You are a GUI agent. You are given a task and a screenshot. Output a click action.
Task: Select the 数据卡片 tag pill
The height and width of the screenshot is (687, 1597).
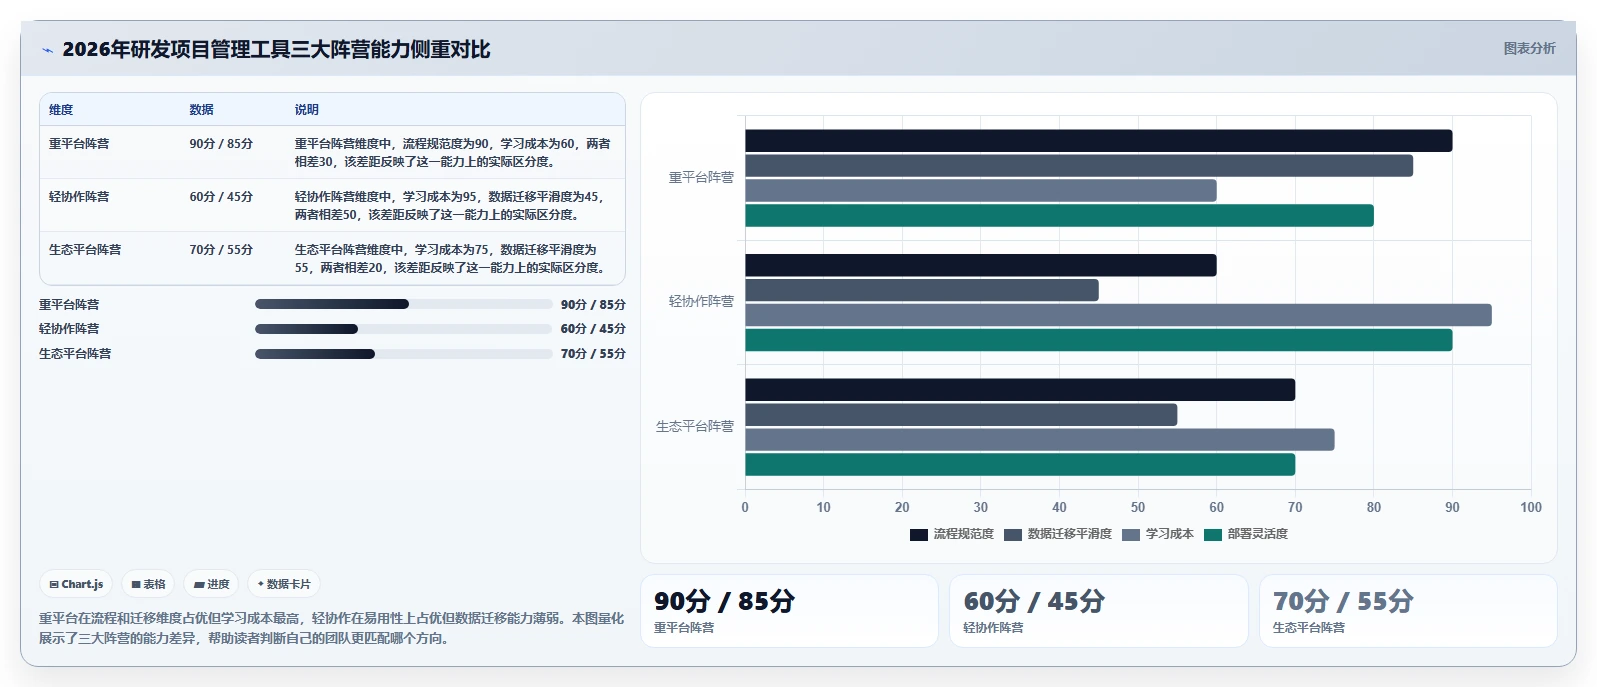284,584
